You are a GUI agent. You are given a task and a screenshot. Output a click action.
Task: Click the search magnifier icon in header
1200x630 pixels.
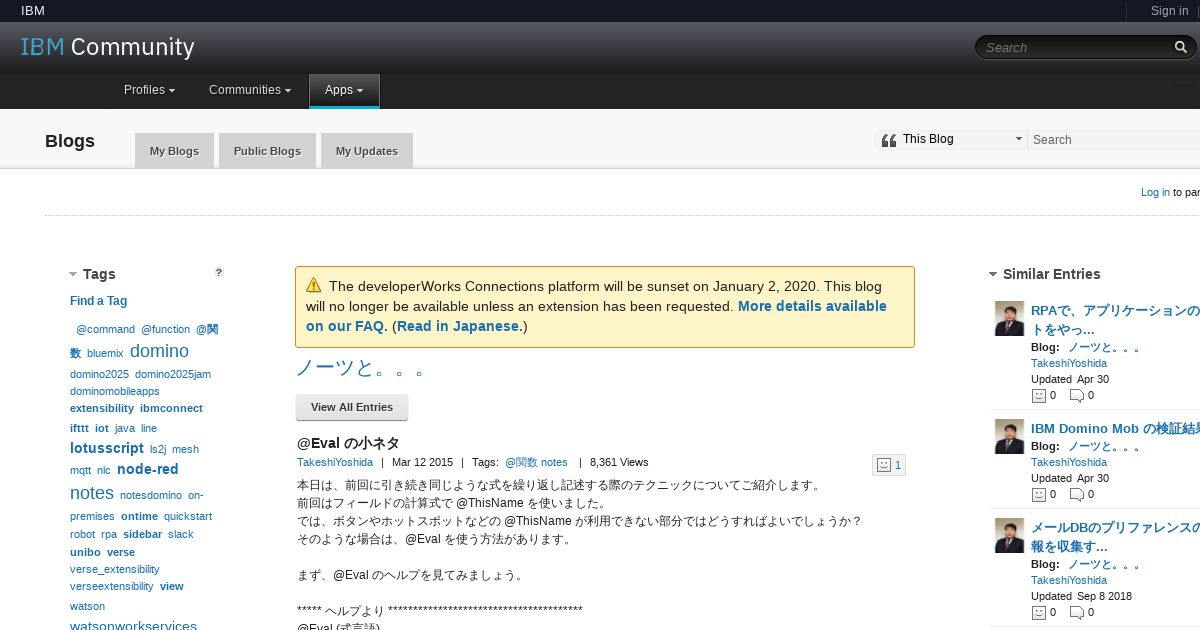1181,47
